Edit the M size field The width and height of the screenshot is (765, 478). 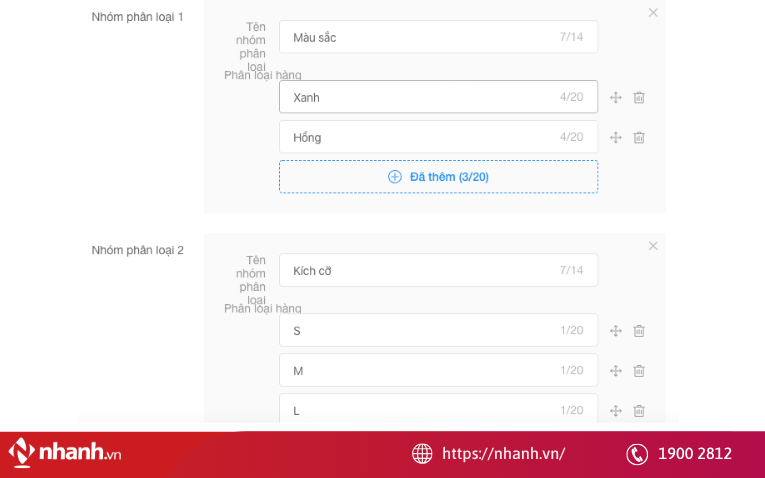click(x=439, y=370)
